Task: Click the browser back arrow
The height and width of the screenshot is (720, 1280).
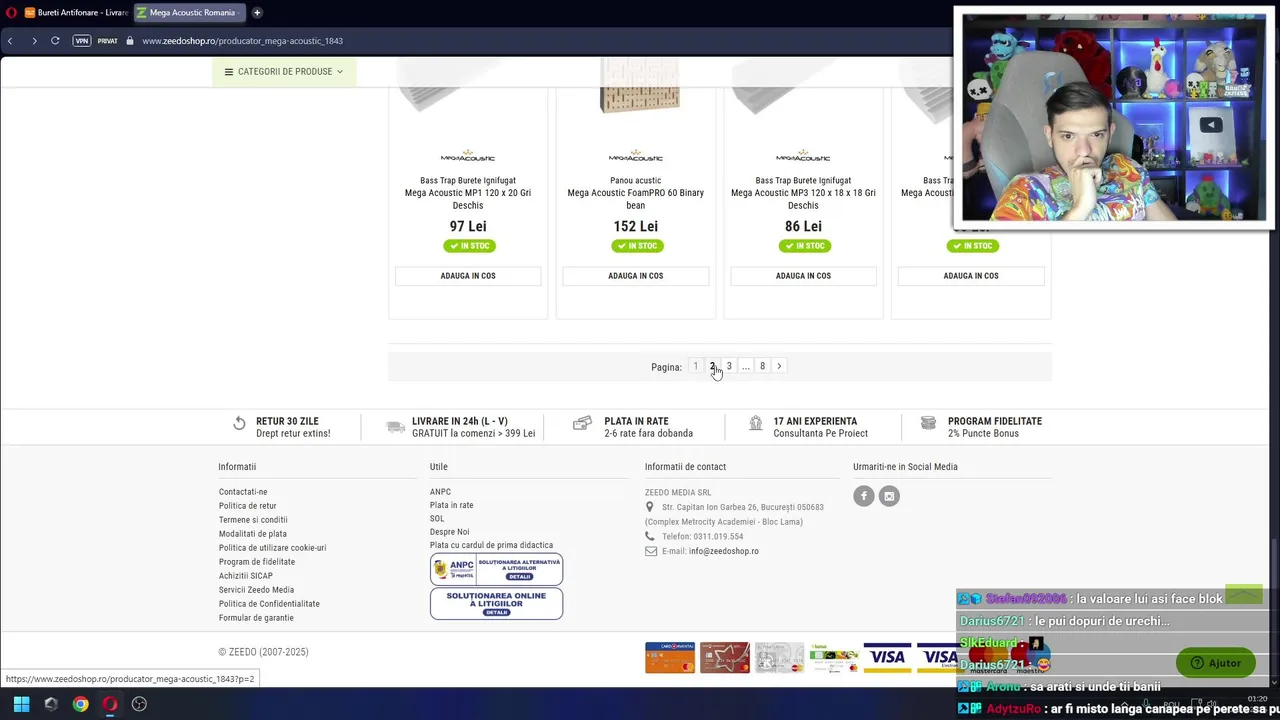Action: [x=10, y=41]
